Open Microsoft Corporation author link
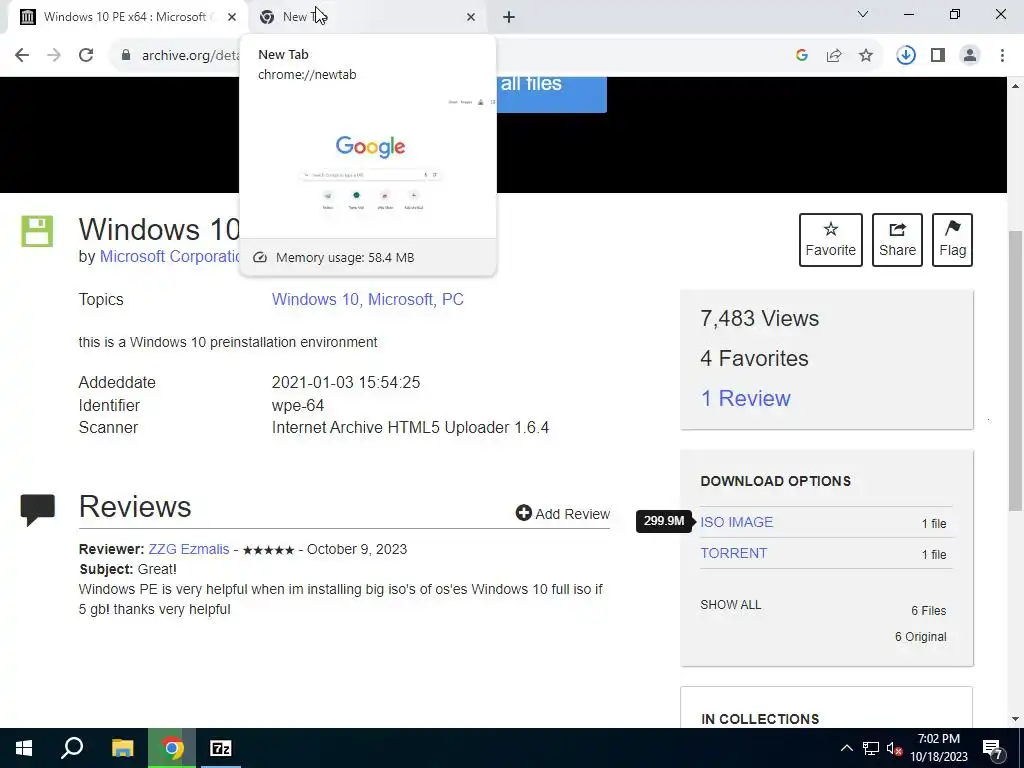 170,257
